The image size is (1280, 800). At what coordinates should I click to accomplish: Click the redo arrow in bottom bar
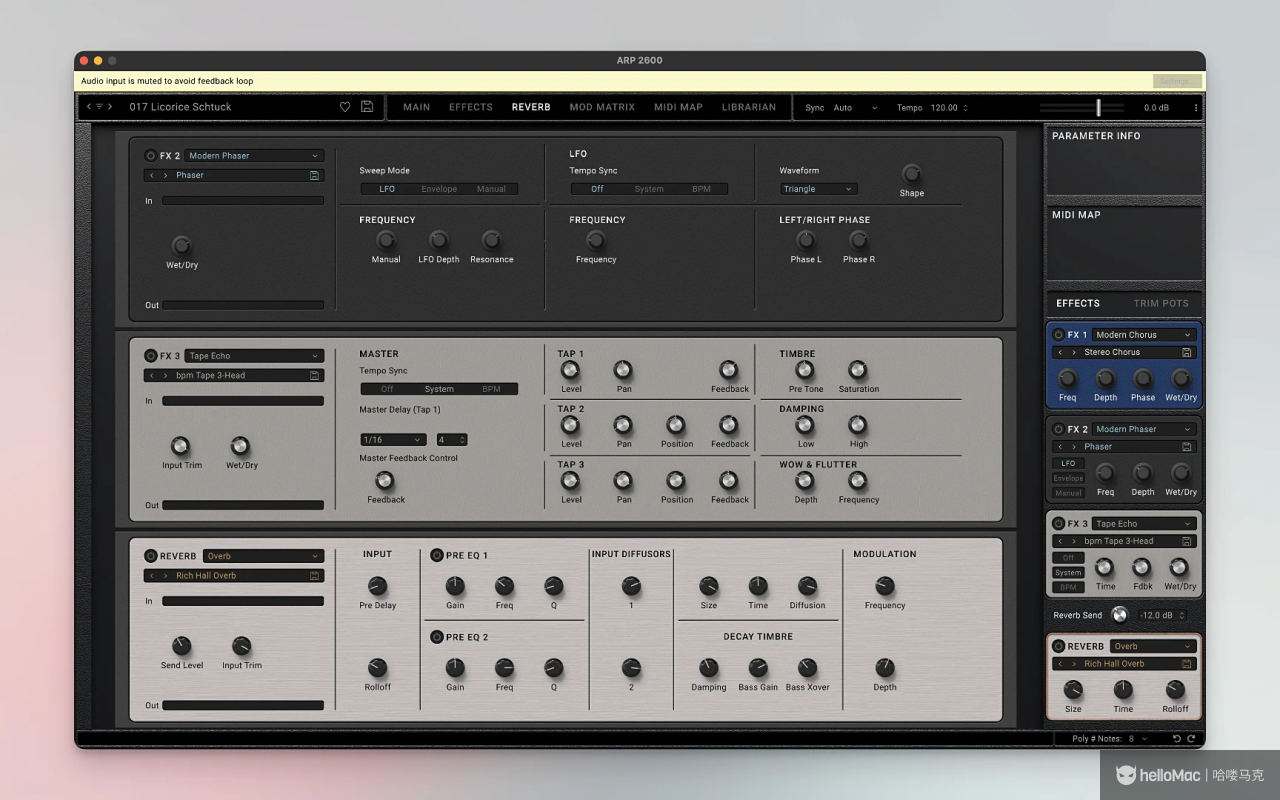(x=1191, y=739)
